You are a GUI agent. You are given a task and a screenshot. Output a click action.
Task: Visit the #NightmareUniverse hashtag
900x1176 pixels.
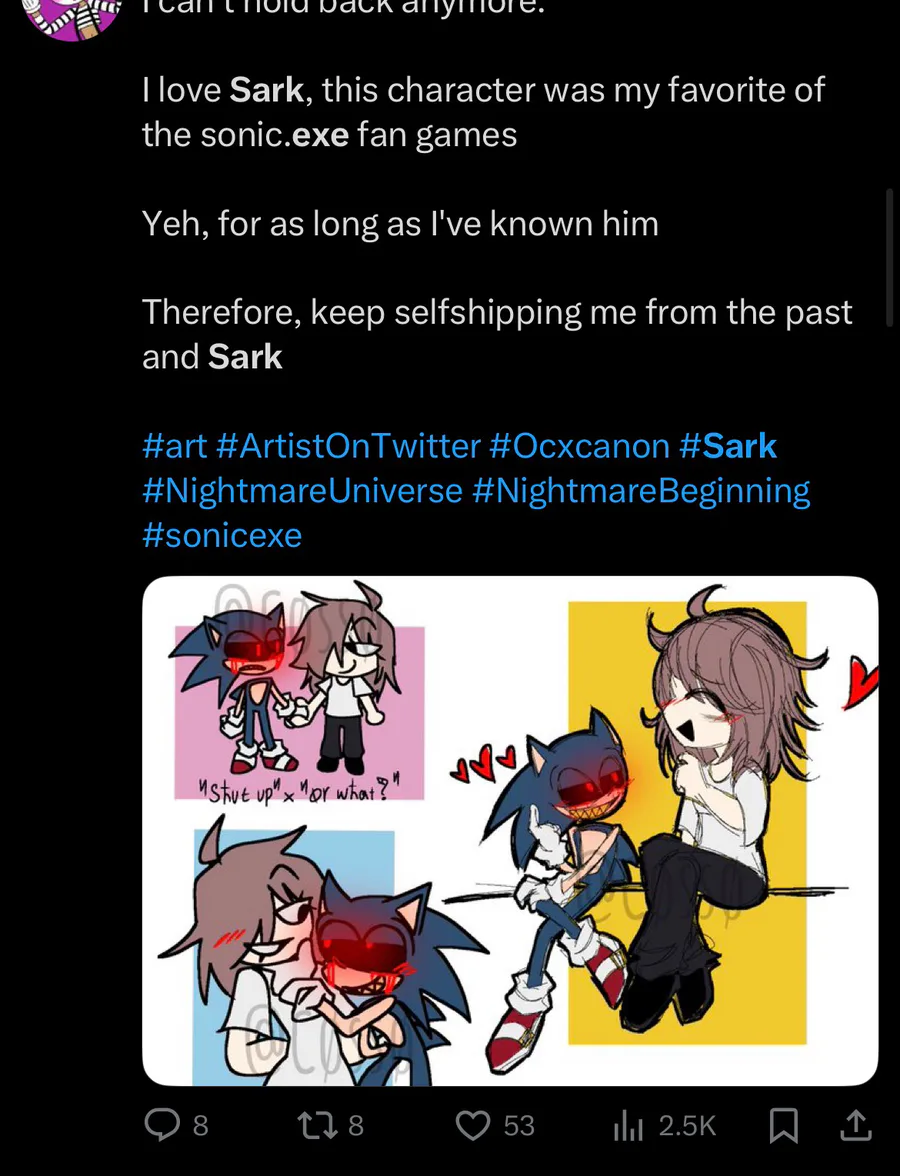click(x=302, y=491)
